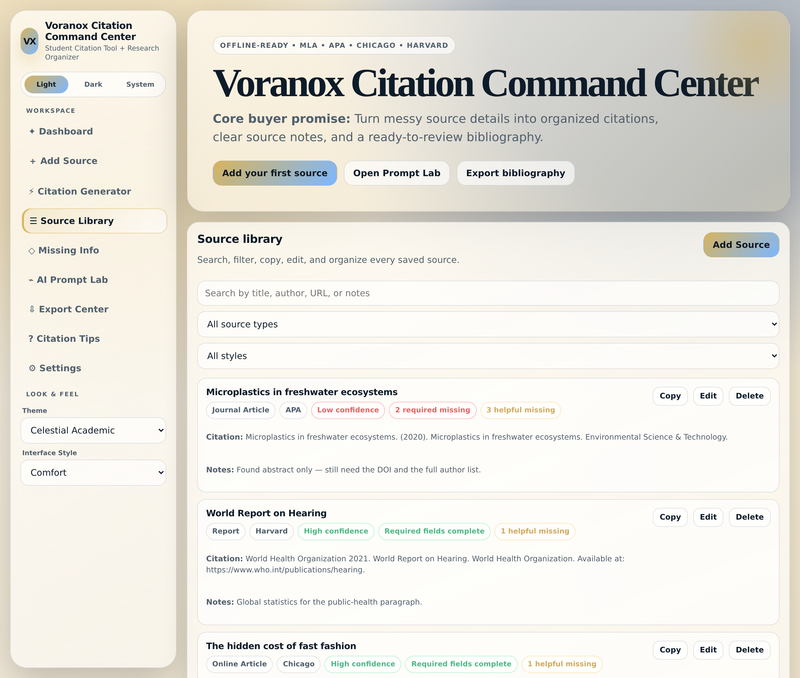Click the OFFLINE-READY MLA APA badge
The image size is (800, 678).
tap(334, 45)
